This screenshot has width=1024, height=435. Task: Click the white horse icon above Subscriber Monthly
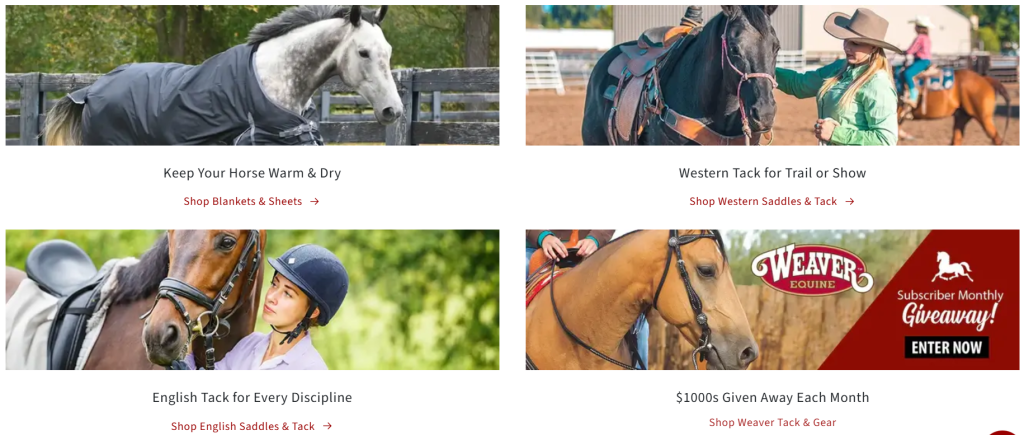point(952,266)
